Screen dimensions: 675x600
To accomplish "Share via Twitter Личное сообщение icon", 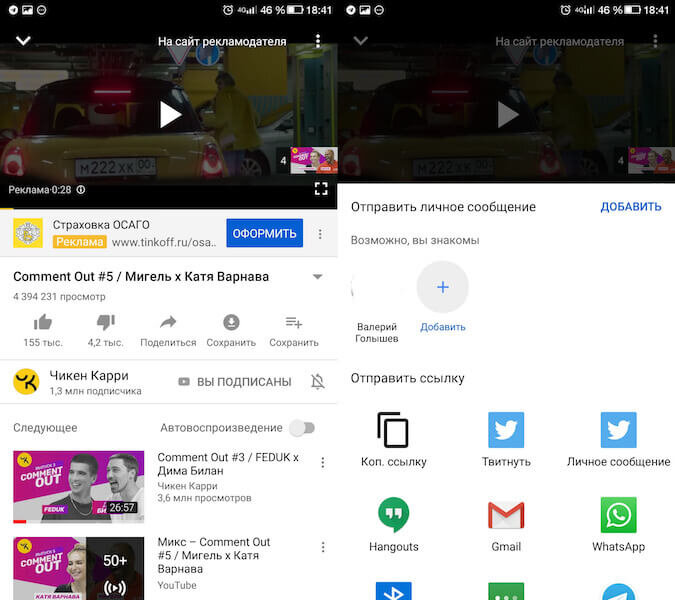I will pyautogui.click(x=618, y=430).
